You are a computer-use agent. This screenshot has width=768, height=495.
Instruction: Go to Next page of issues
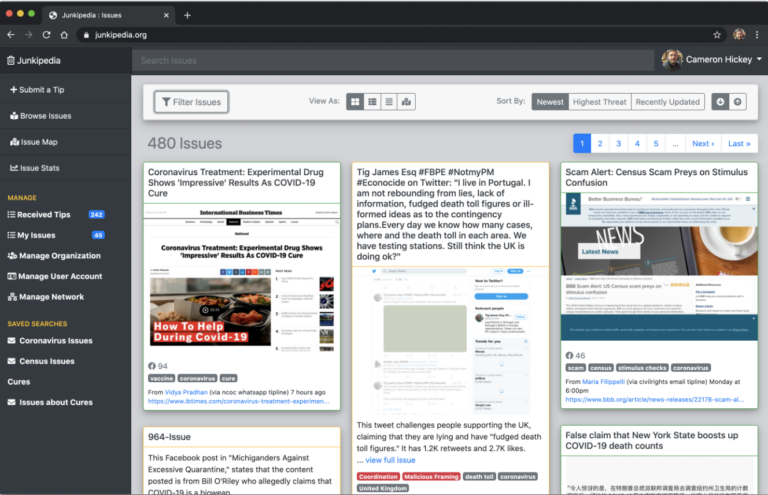tap(703, 144)
